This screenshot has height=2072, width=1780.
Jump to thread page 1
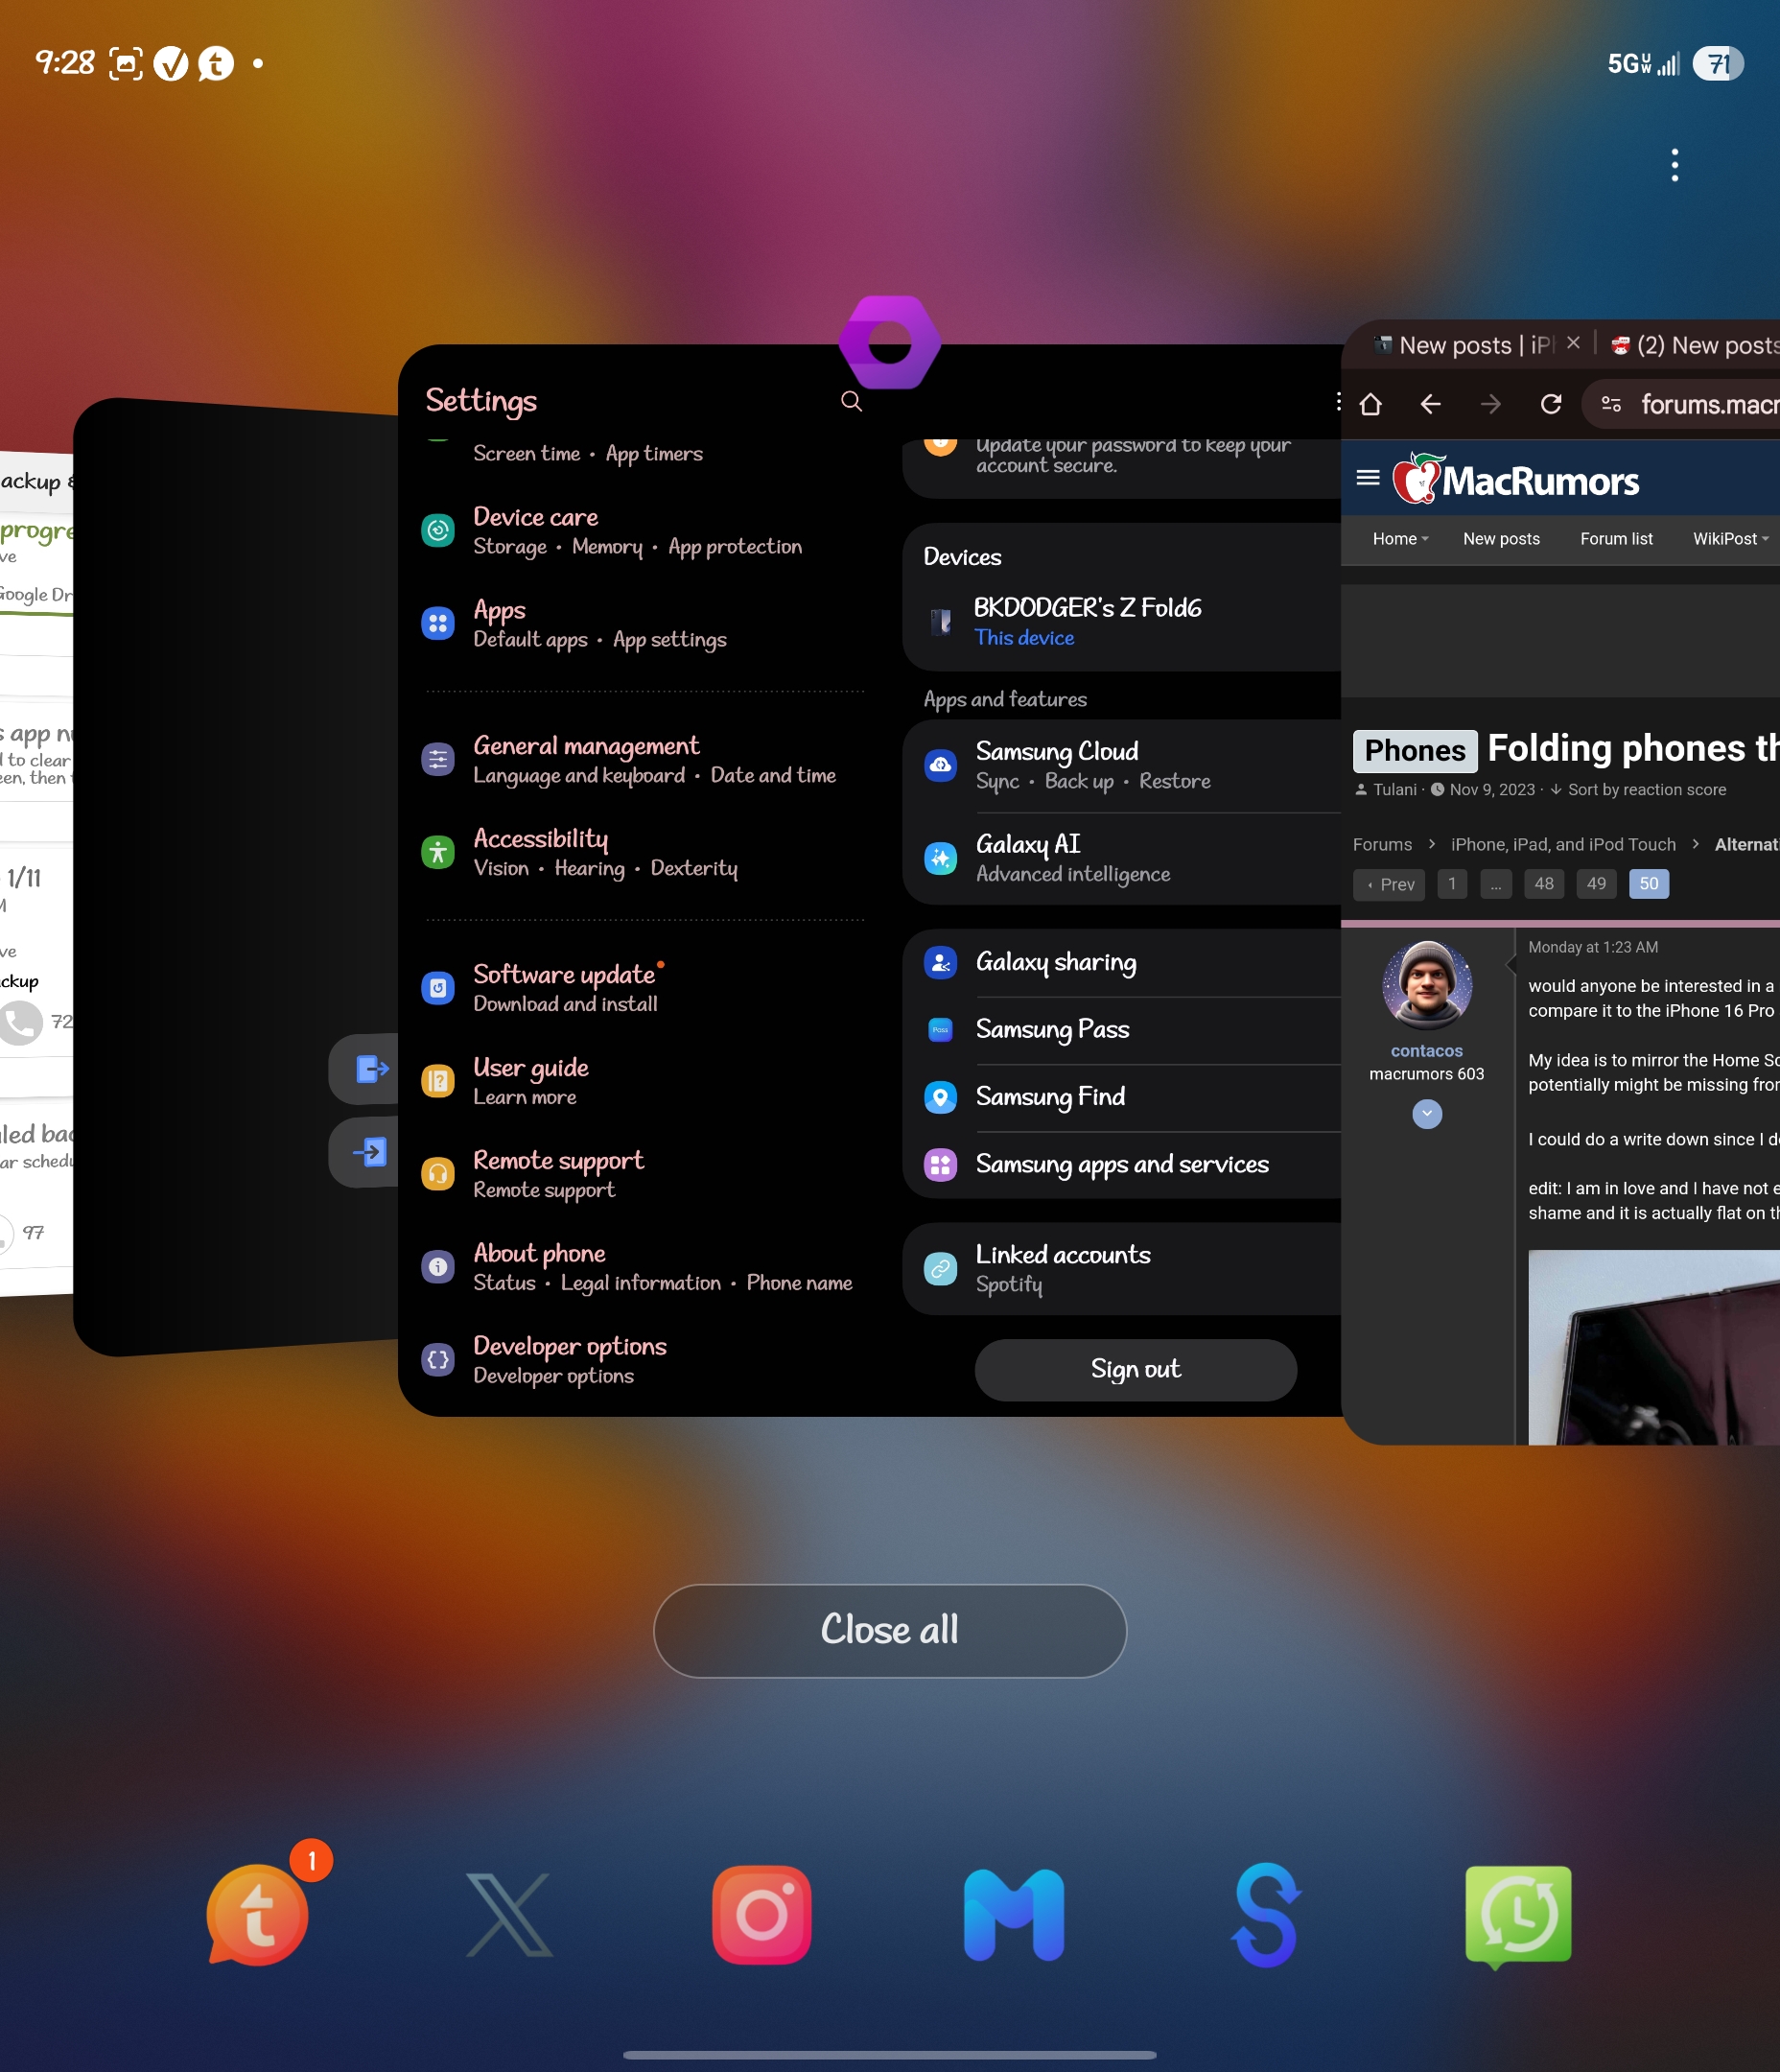point(1452,884)
